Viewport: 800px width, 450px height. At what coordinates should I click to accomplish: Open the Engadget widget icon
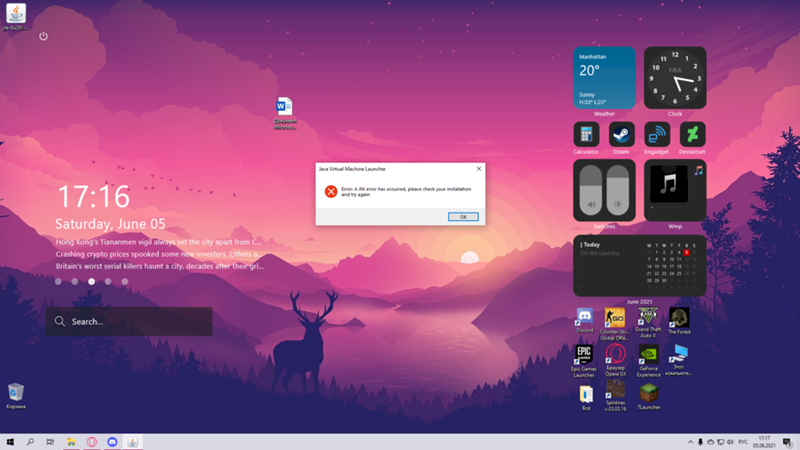point(657,134)
